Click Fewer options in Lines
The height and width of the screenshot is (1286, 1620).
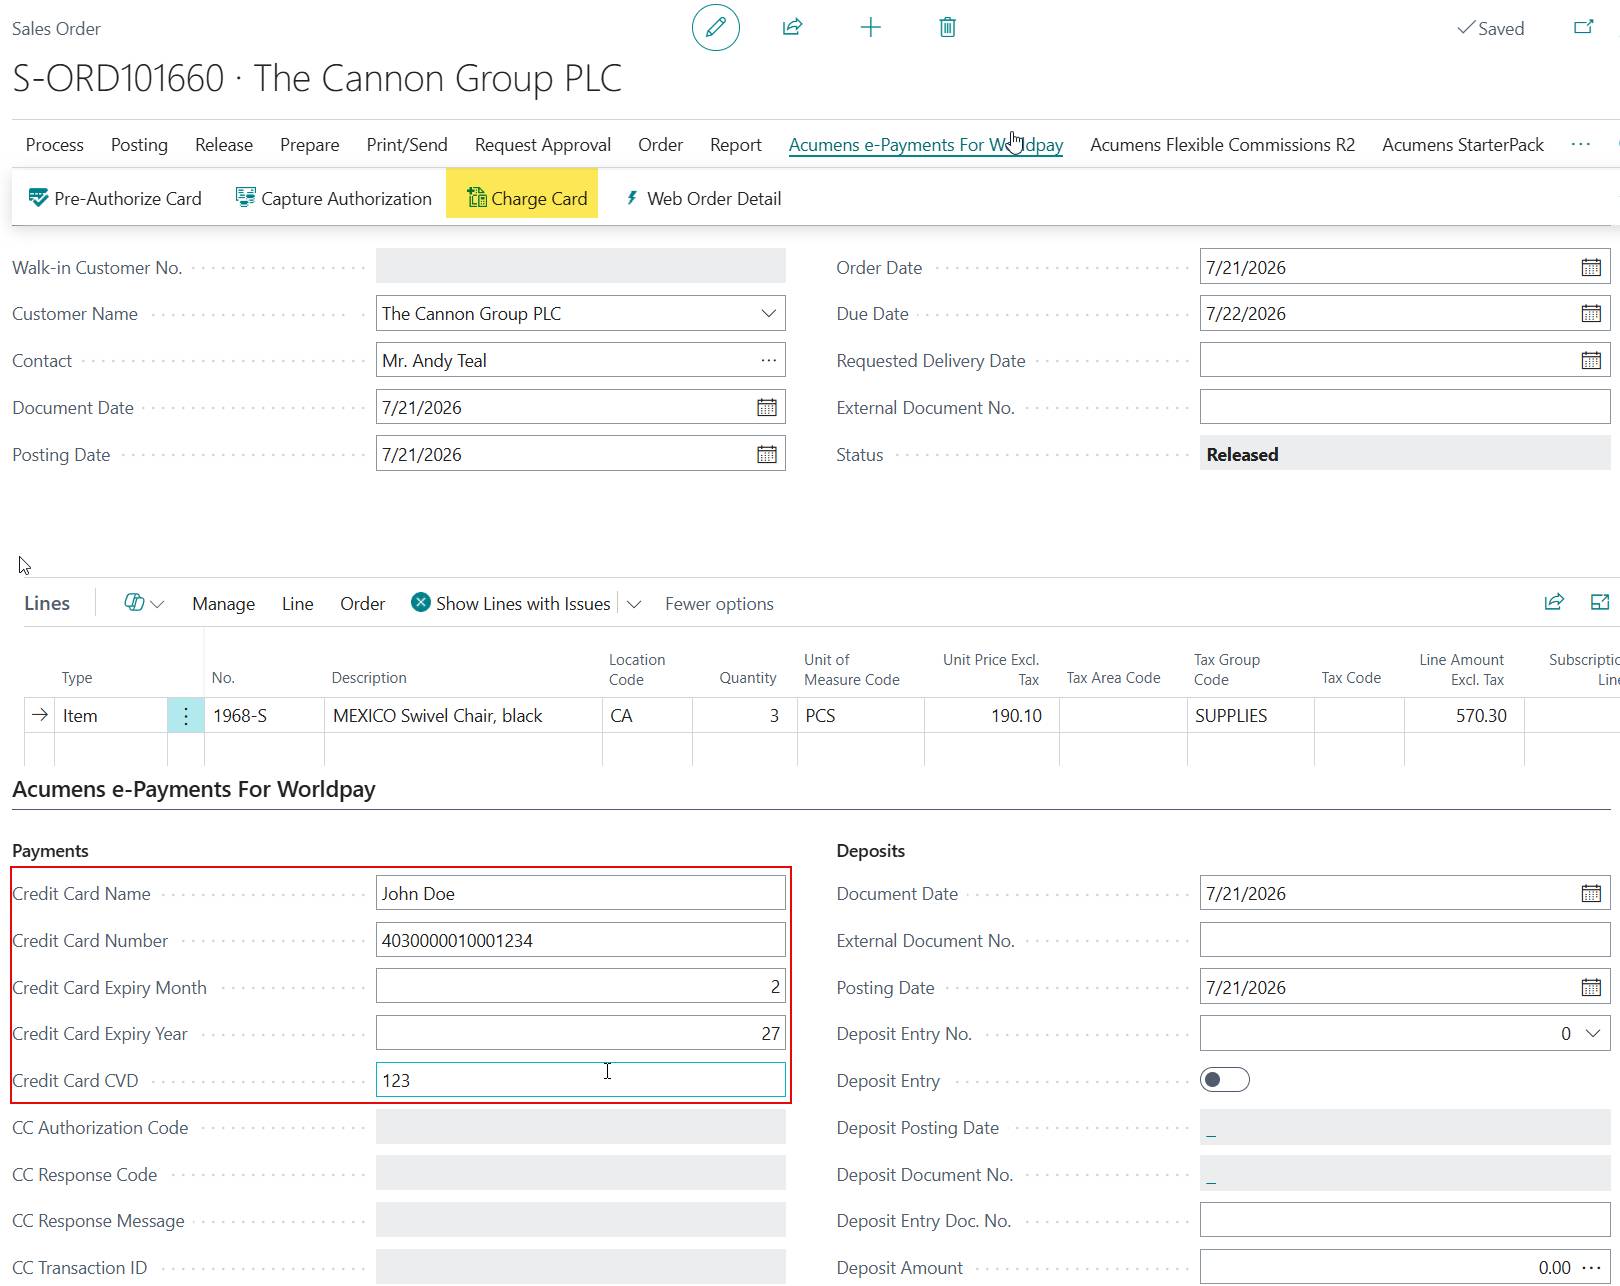(x=720, y=604)
